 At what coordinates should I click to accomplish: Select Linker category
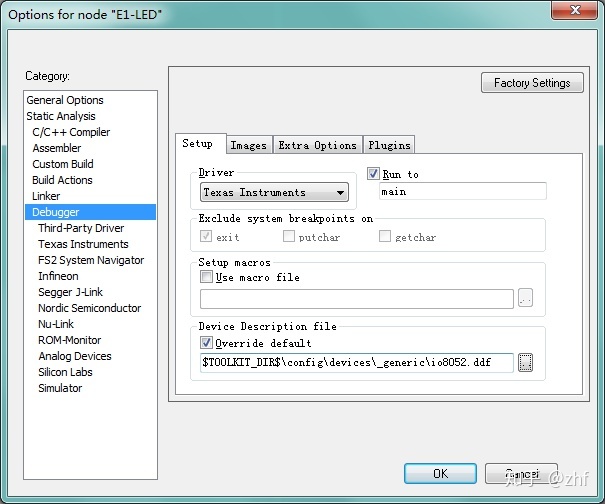pos(46,196)
